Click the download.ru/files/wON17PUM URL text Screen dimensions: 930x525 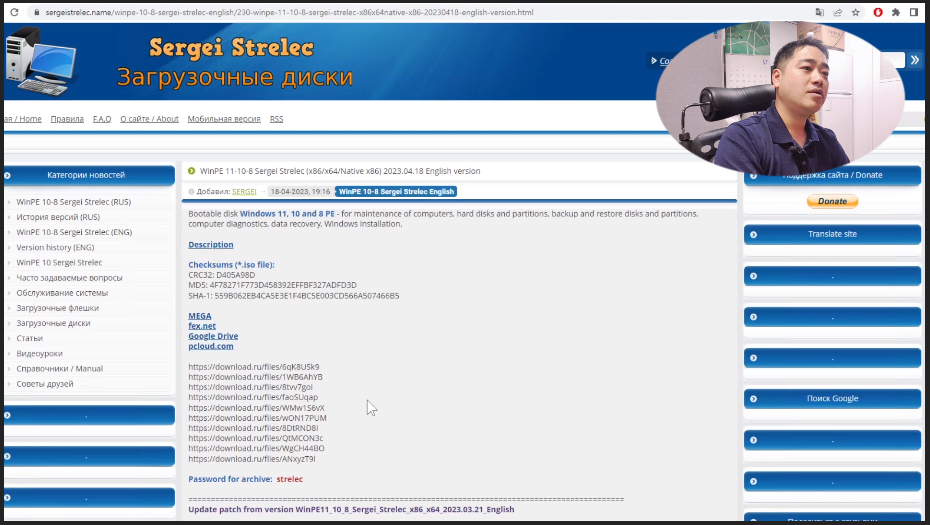[x=257, y=418]
